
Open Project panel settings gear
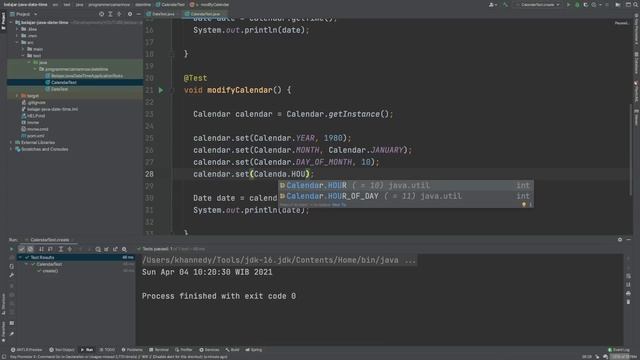click(130, 14)
